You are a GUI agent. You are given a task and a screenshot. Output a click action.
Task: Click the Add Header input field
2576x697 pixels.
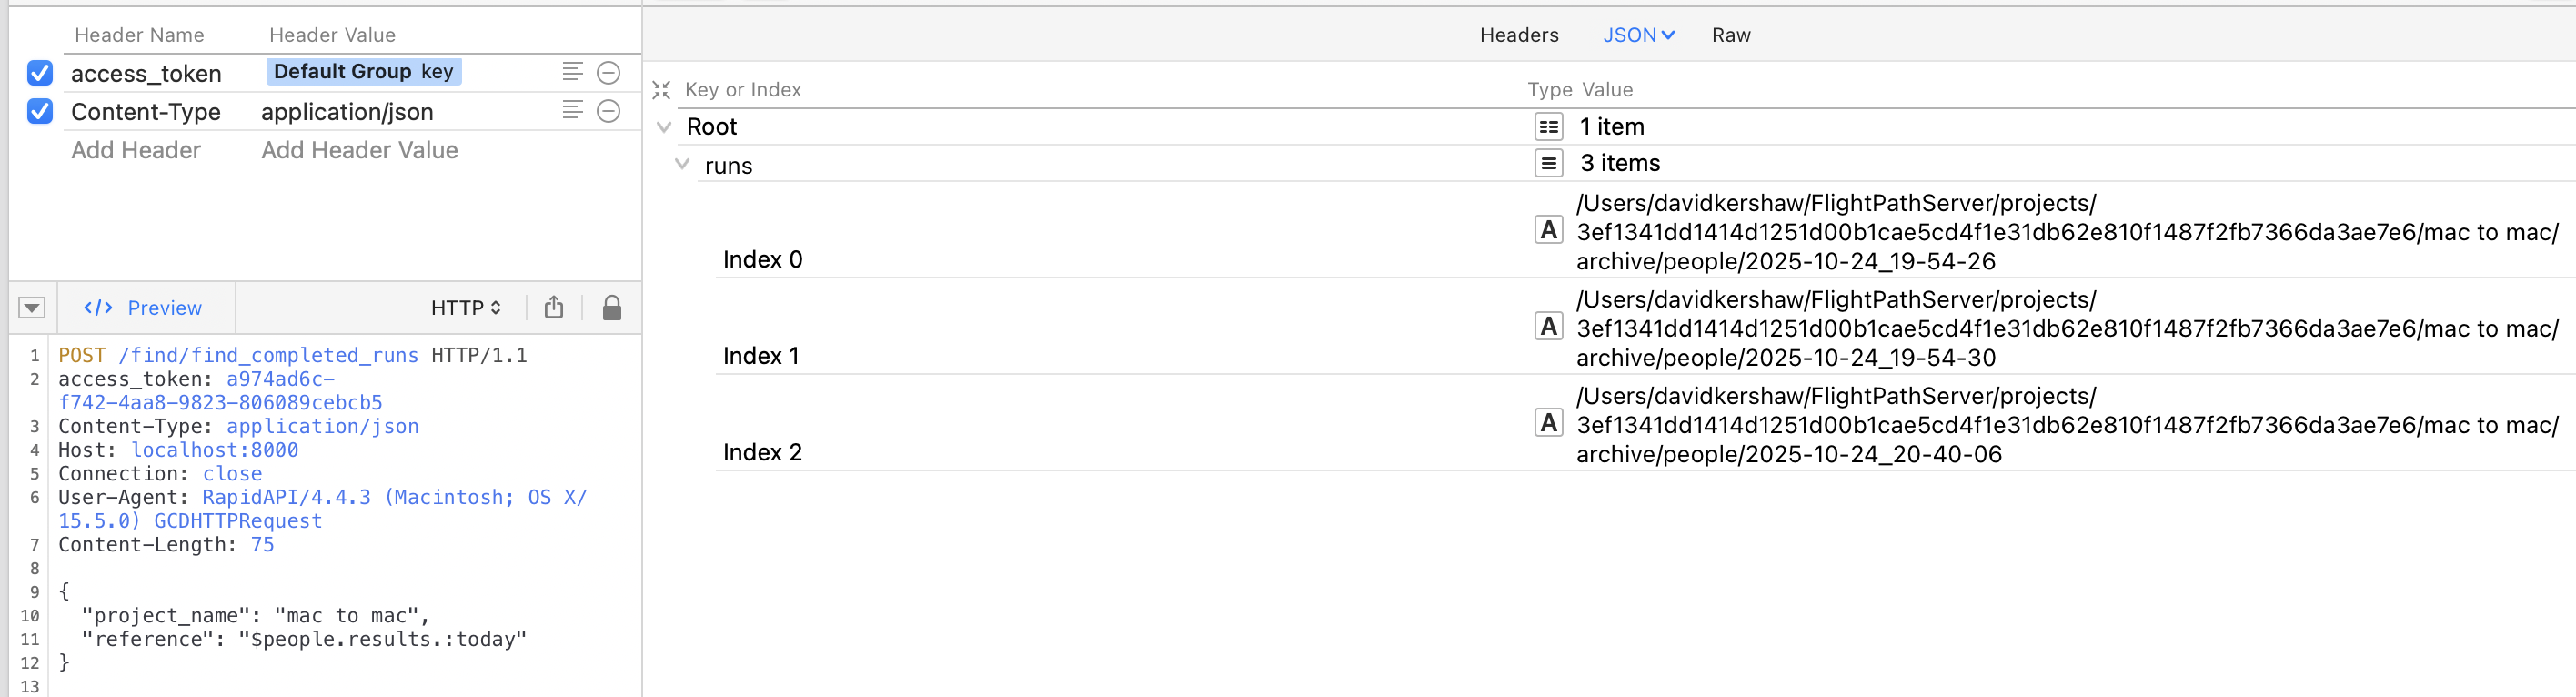(136, 150)
